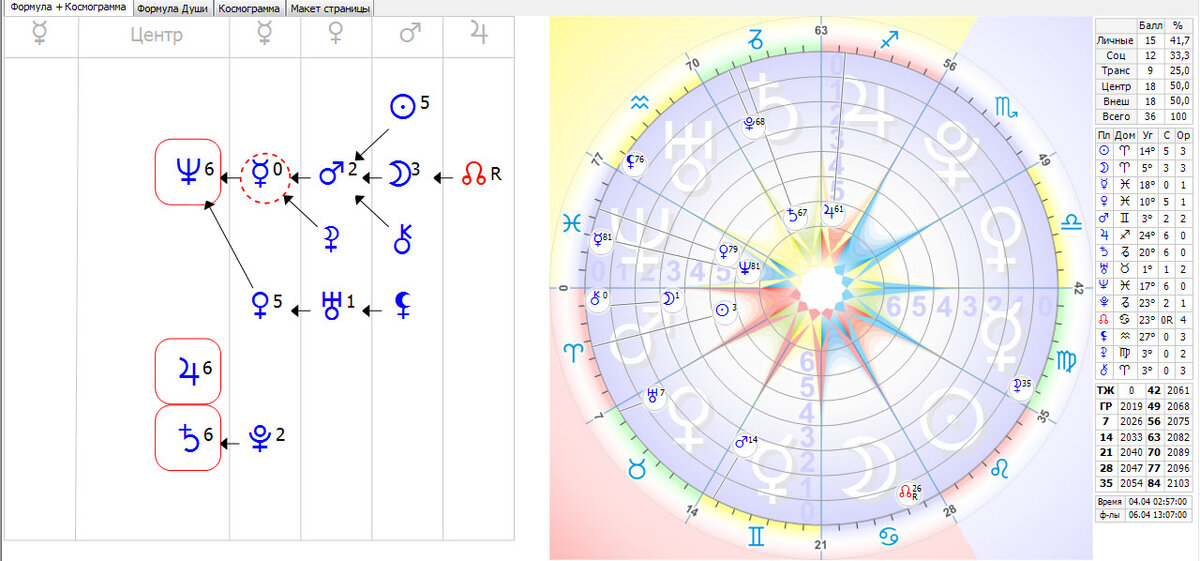
Task: Select the Pisces sign on the chart rim
Action: point(570,224)
